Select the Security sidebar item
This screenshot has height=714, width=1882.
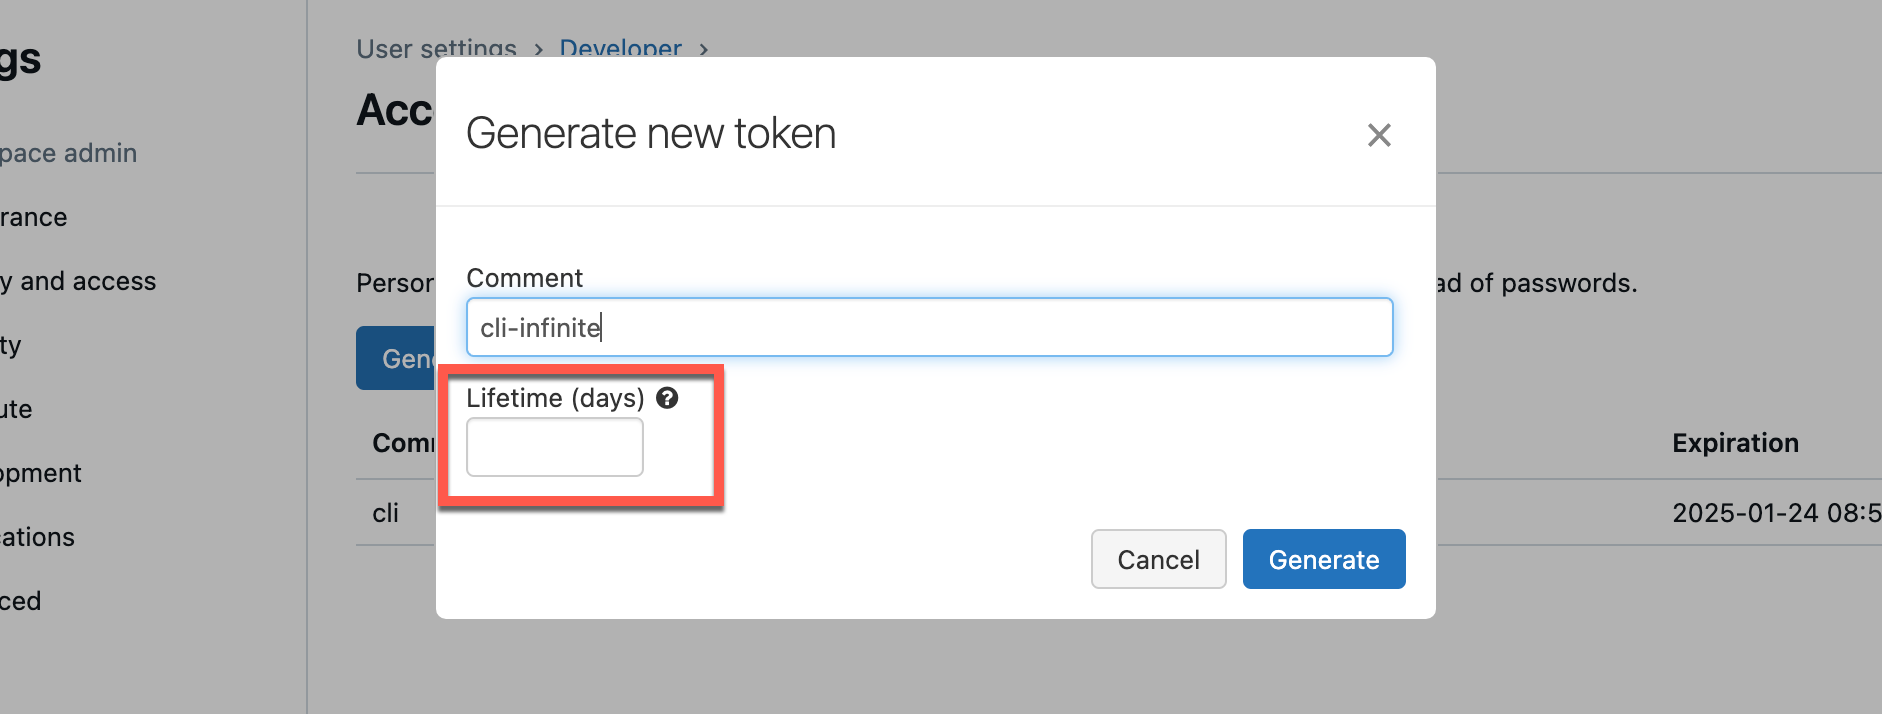(10, 345)
